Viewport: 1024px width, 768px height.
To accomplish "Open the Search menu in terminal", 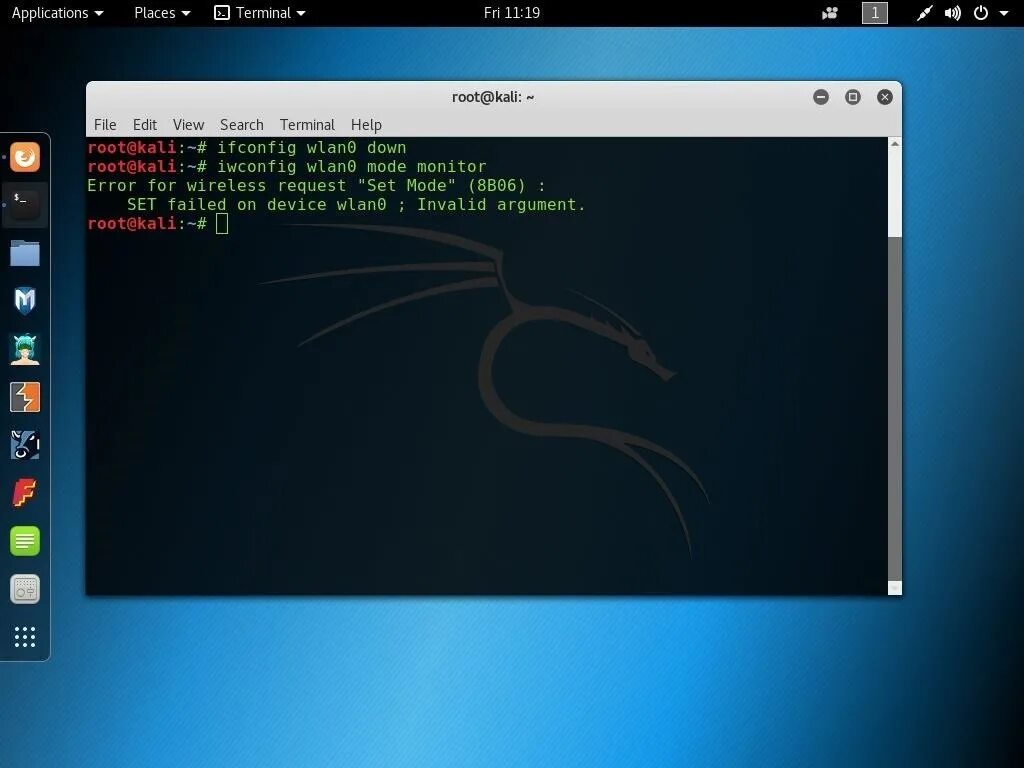I will (x=242, y=125).
